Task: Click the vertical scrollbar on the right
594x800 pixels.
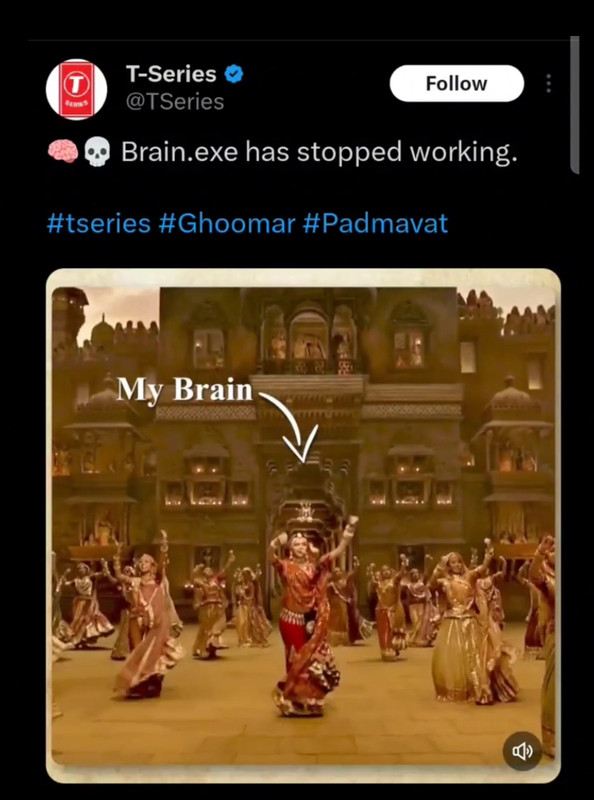Action: pos(575,105)
